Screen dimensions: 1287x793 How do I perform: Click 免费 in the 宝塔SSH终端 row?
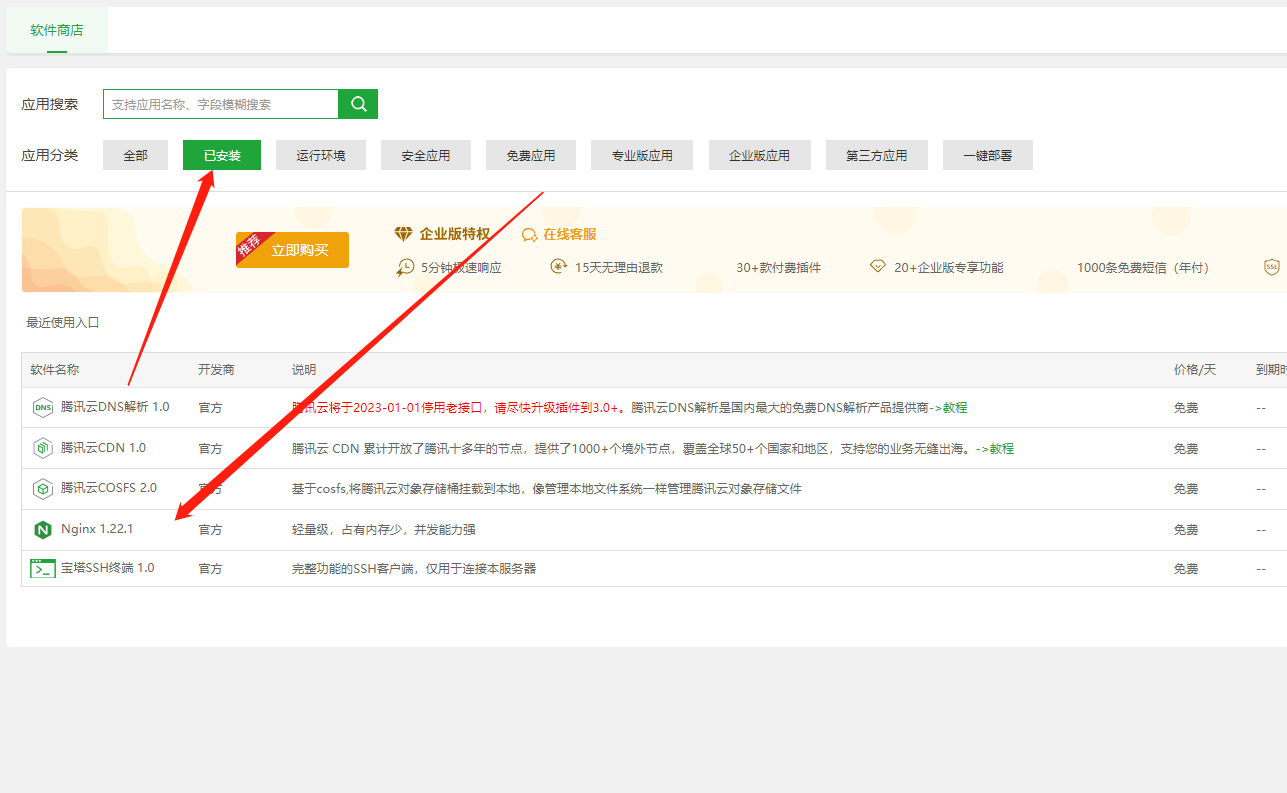(x=1186, y=568)
